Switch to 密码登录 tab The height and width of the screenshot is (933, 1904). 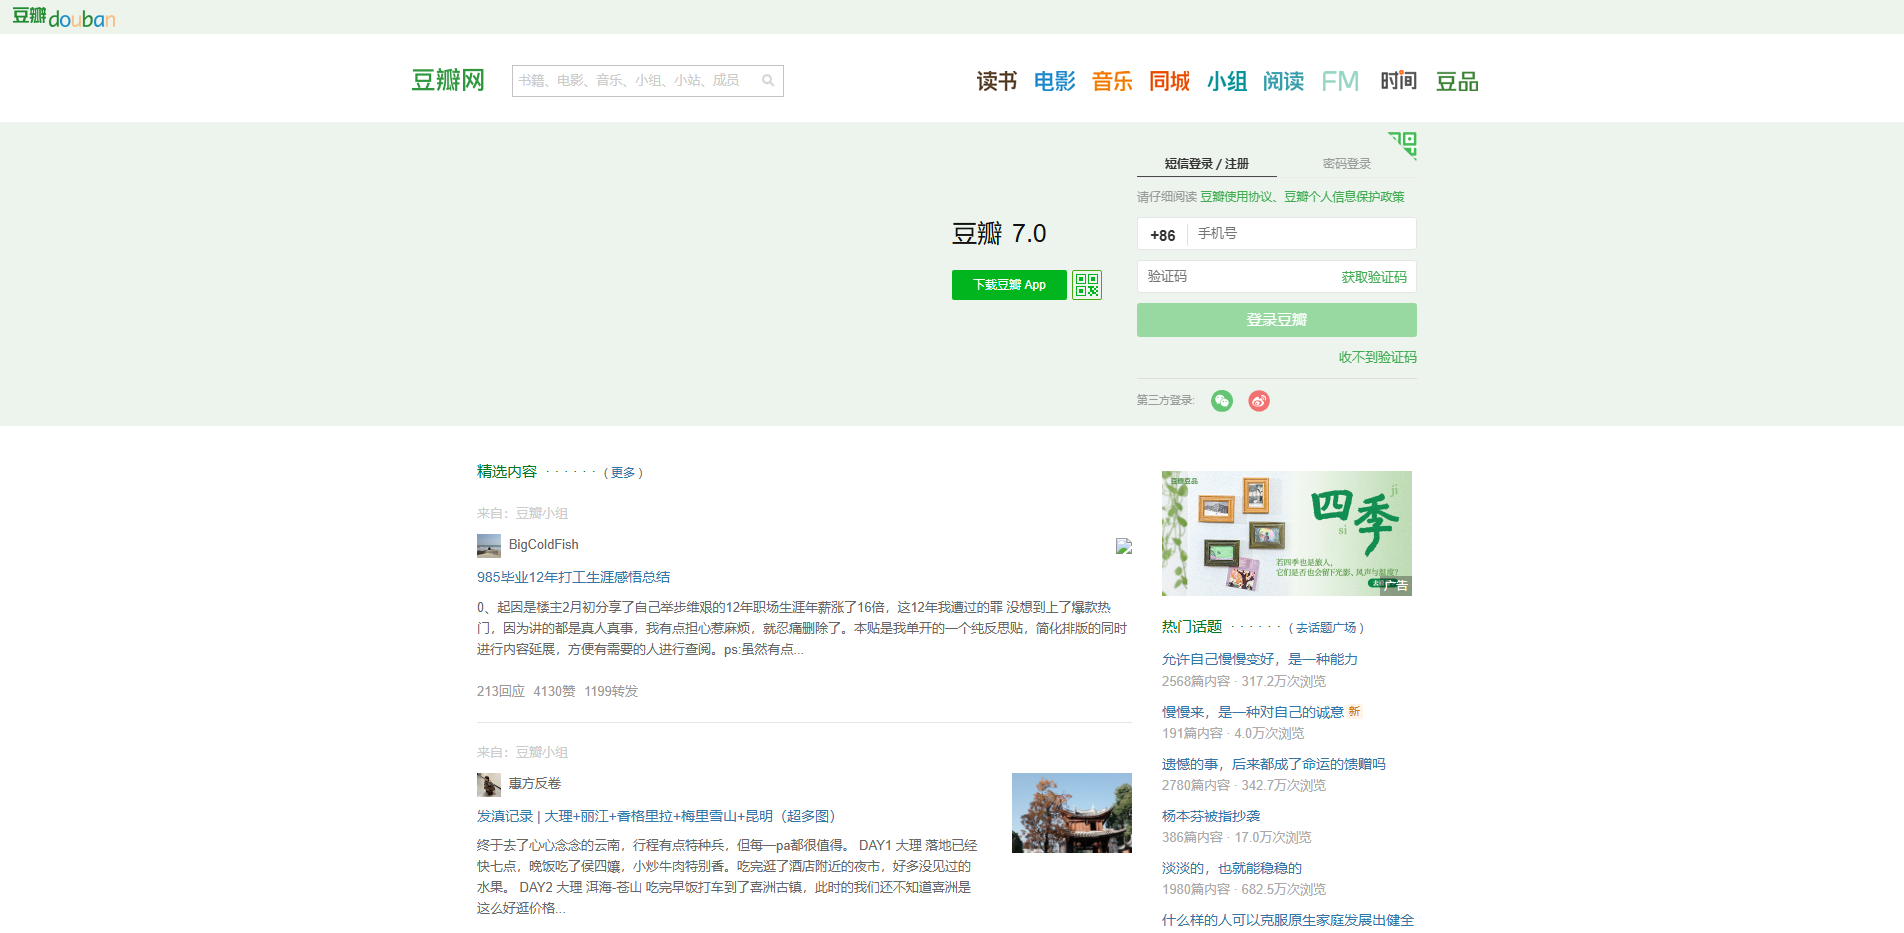pyautogui.click(x=1346, y=164)
